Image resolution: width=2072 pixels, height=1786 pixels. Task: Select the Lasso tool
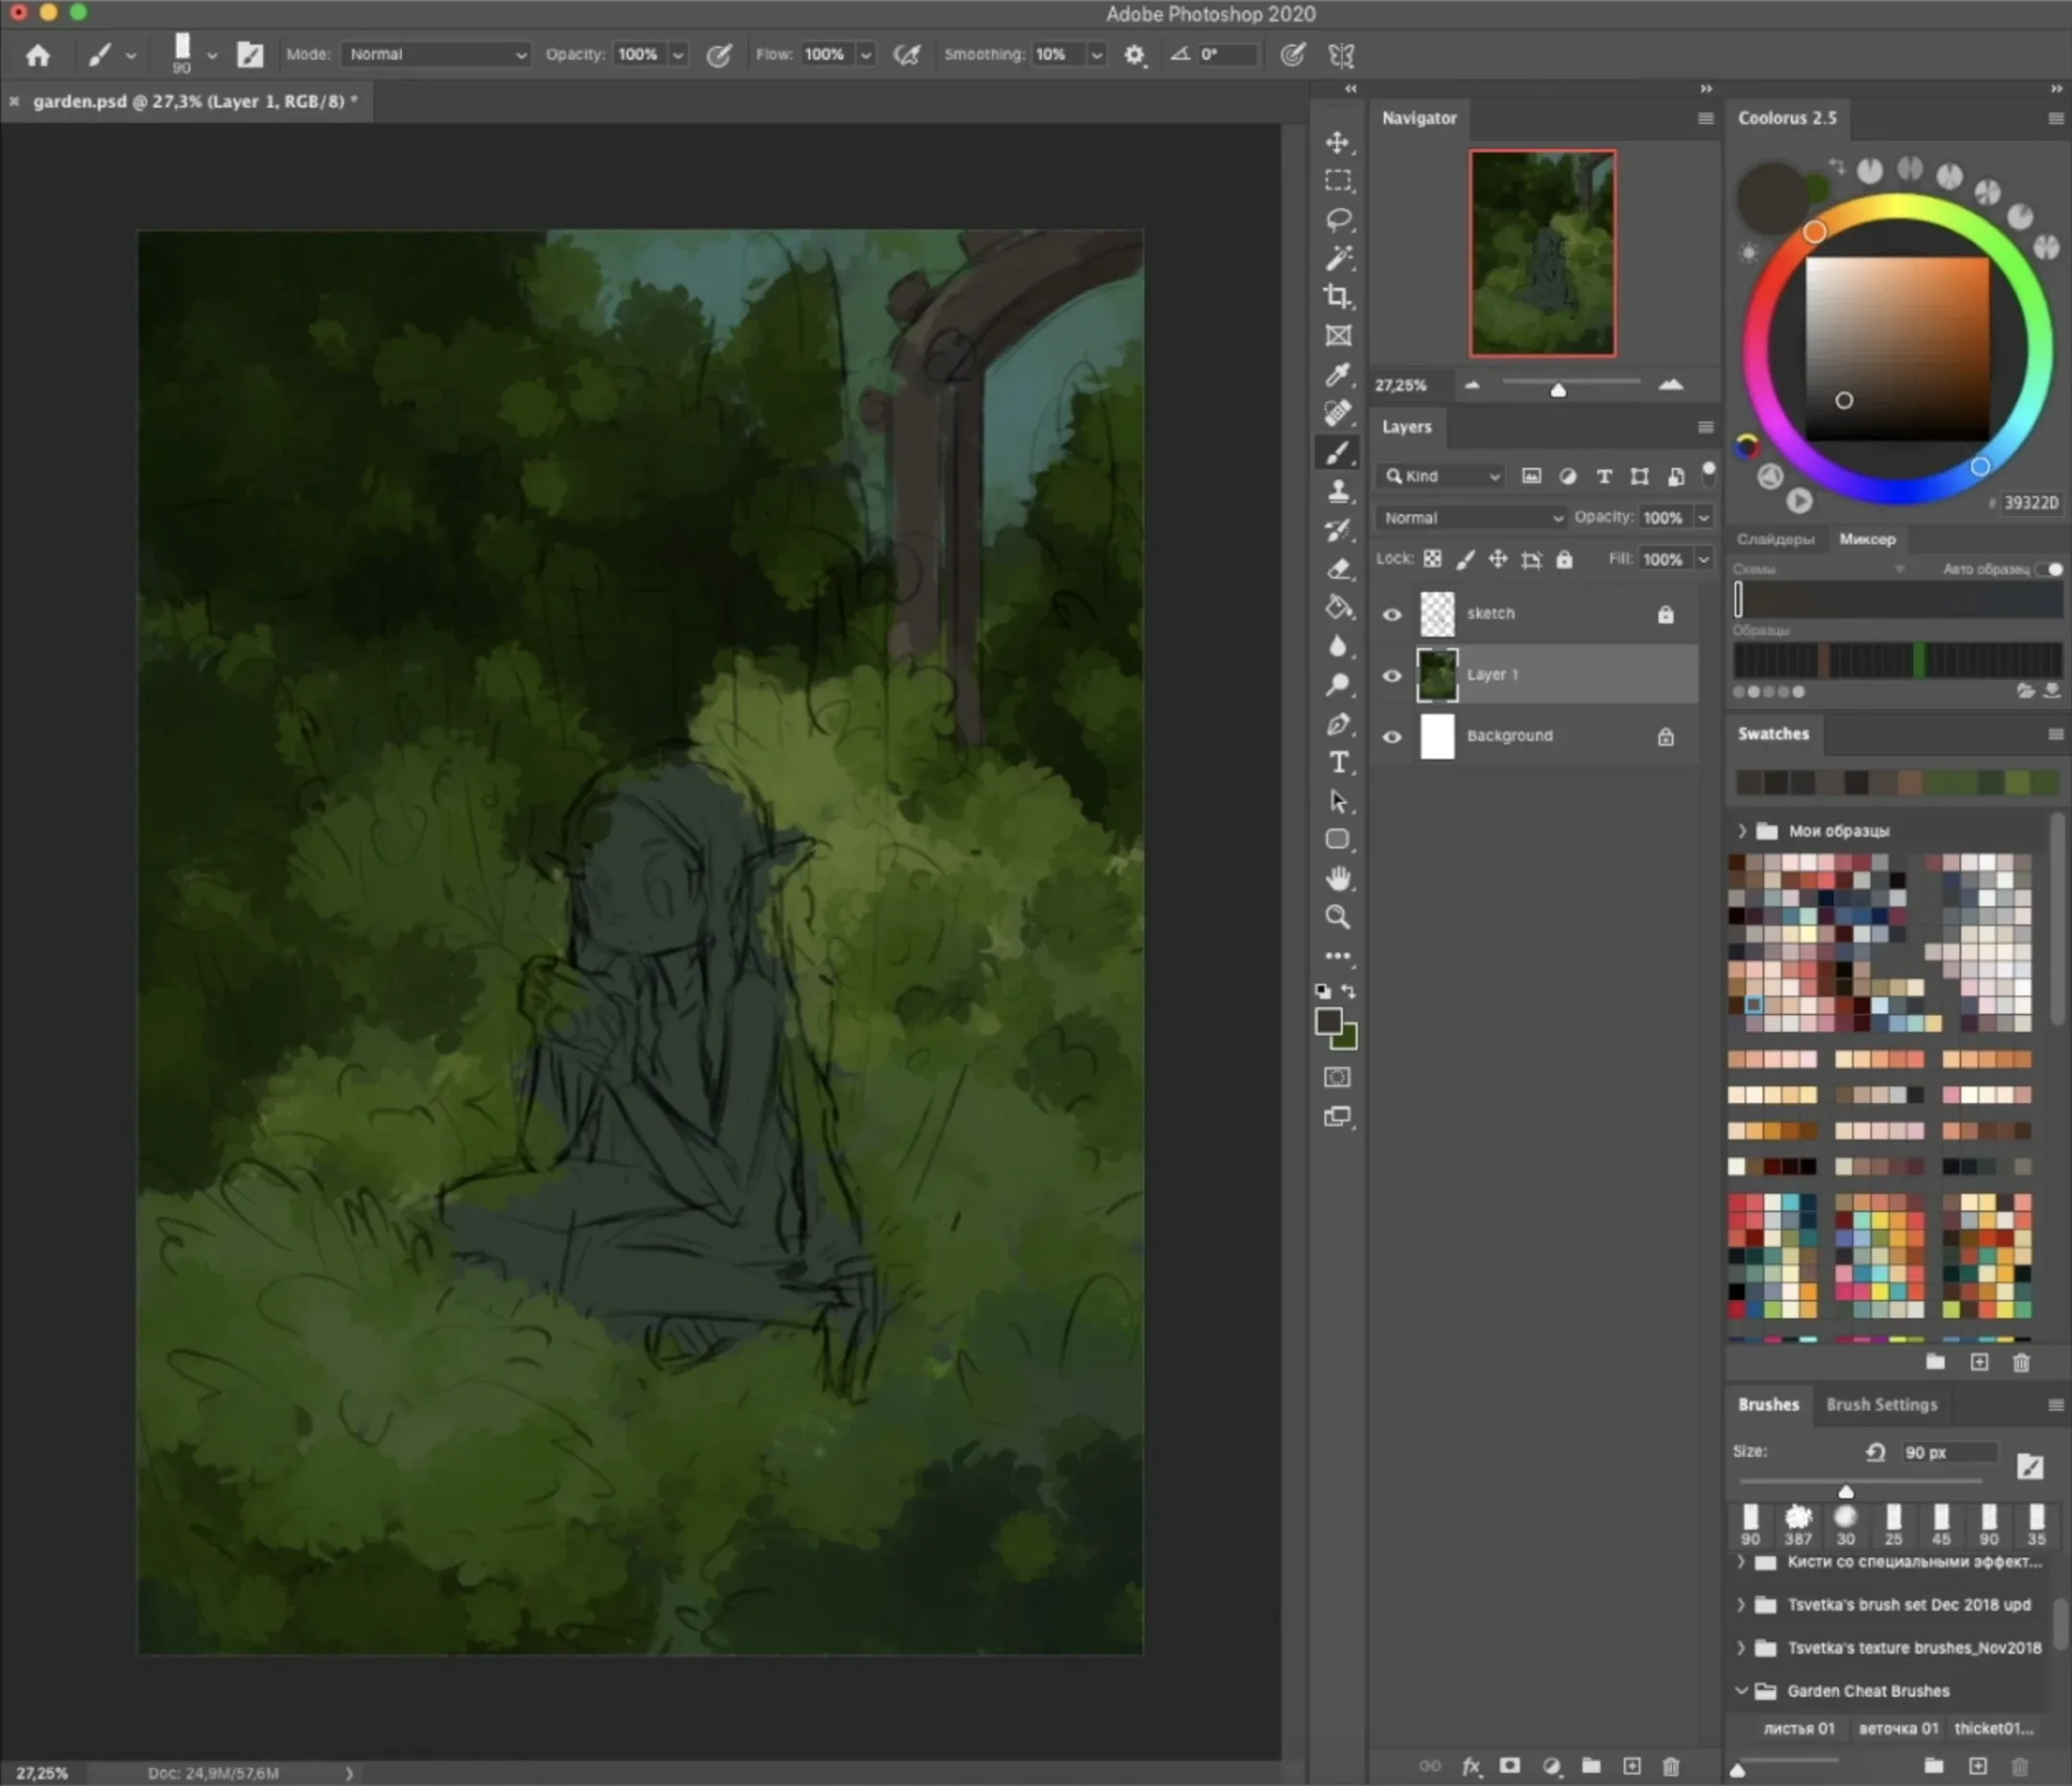[1338, 219]
